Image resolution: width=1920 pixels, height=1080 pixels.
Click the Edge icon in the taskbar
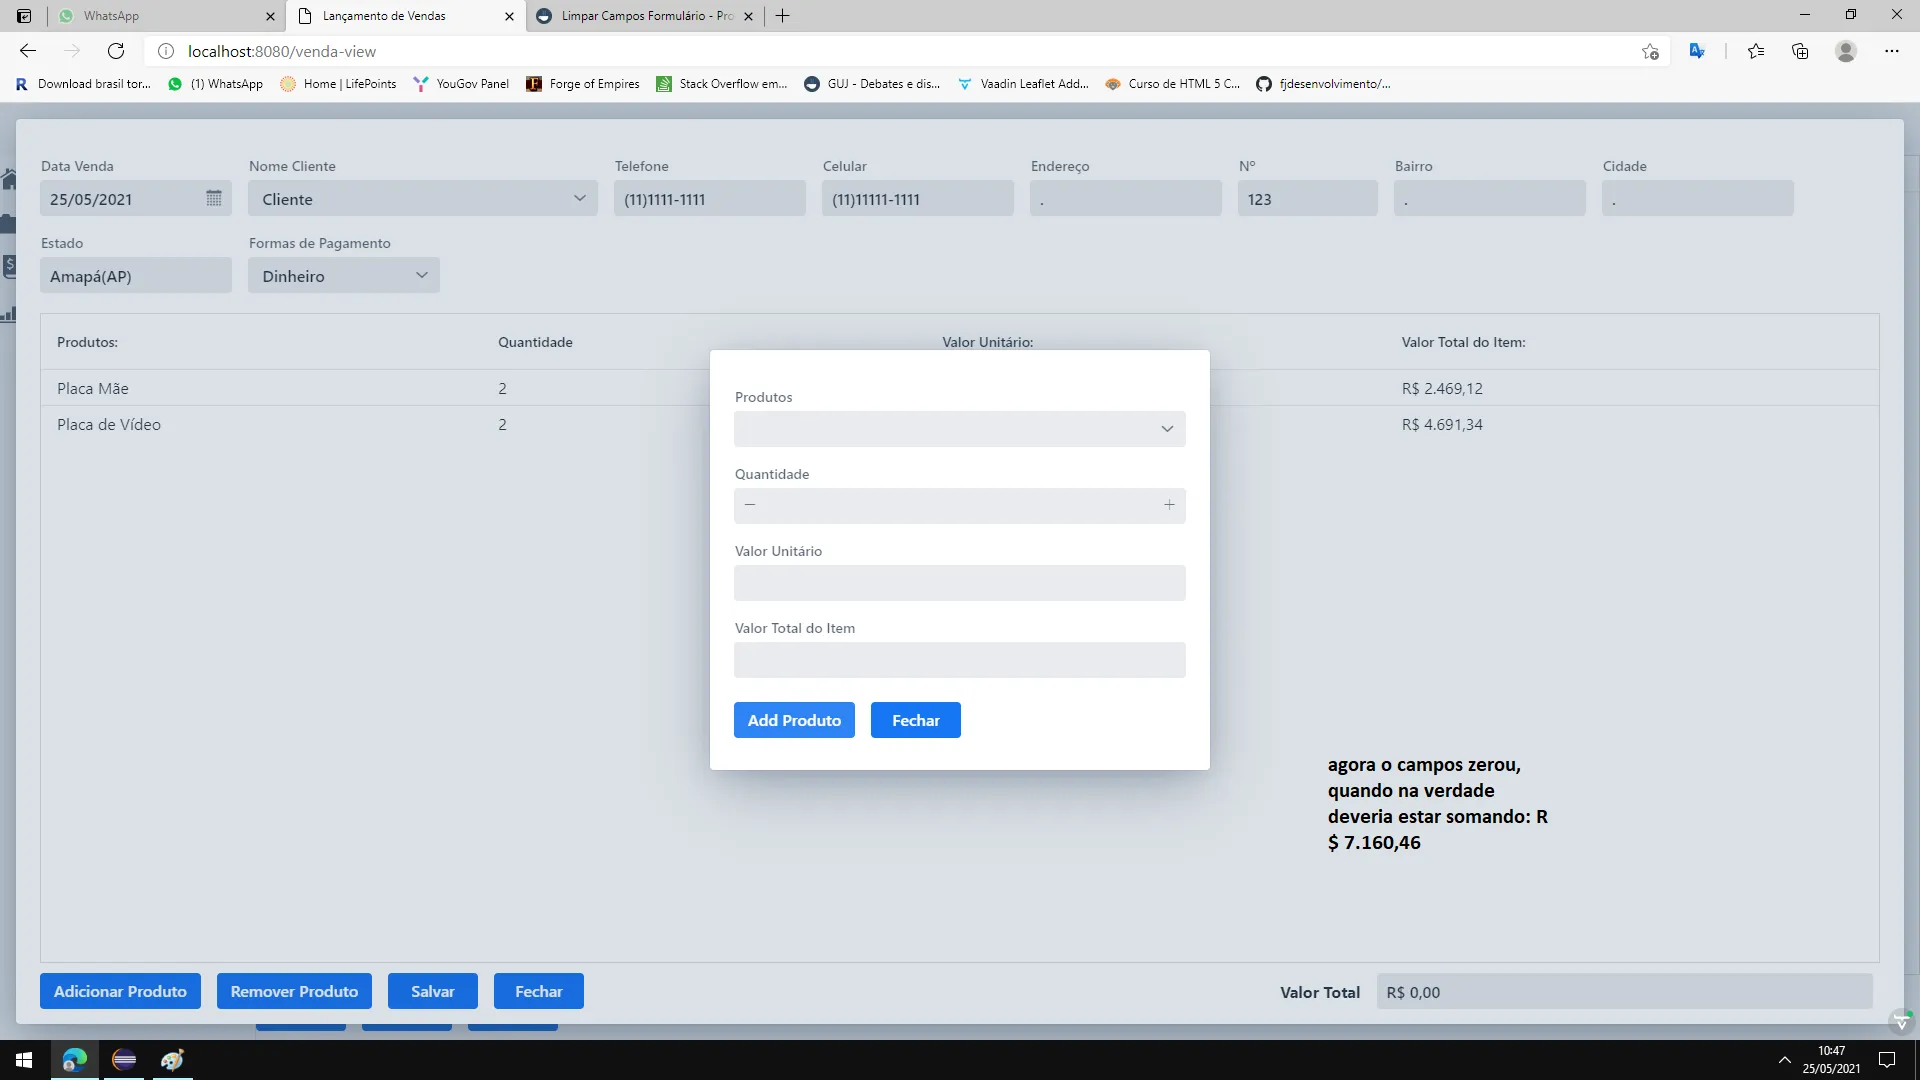[x=75, y=1060]
